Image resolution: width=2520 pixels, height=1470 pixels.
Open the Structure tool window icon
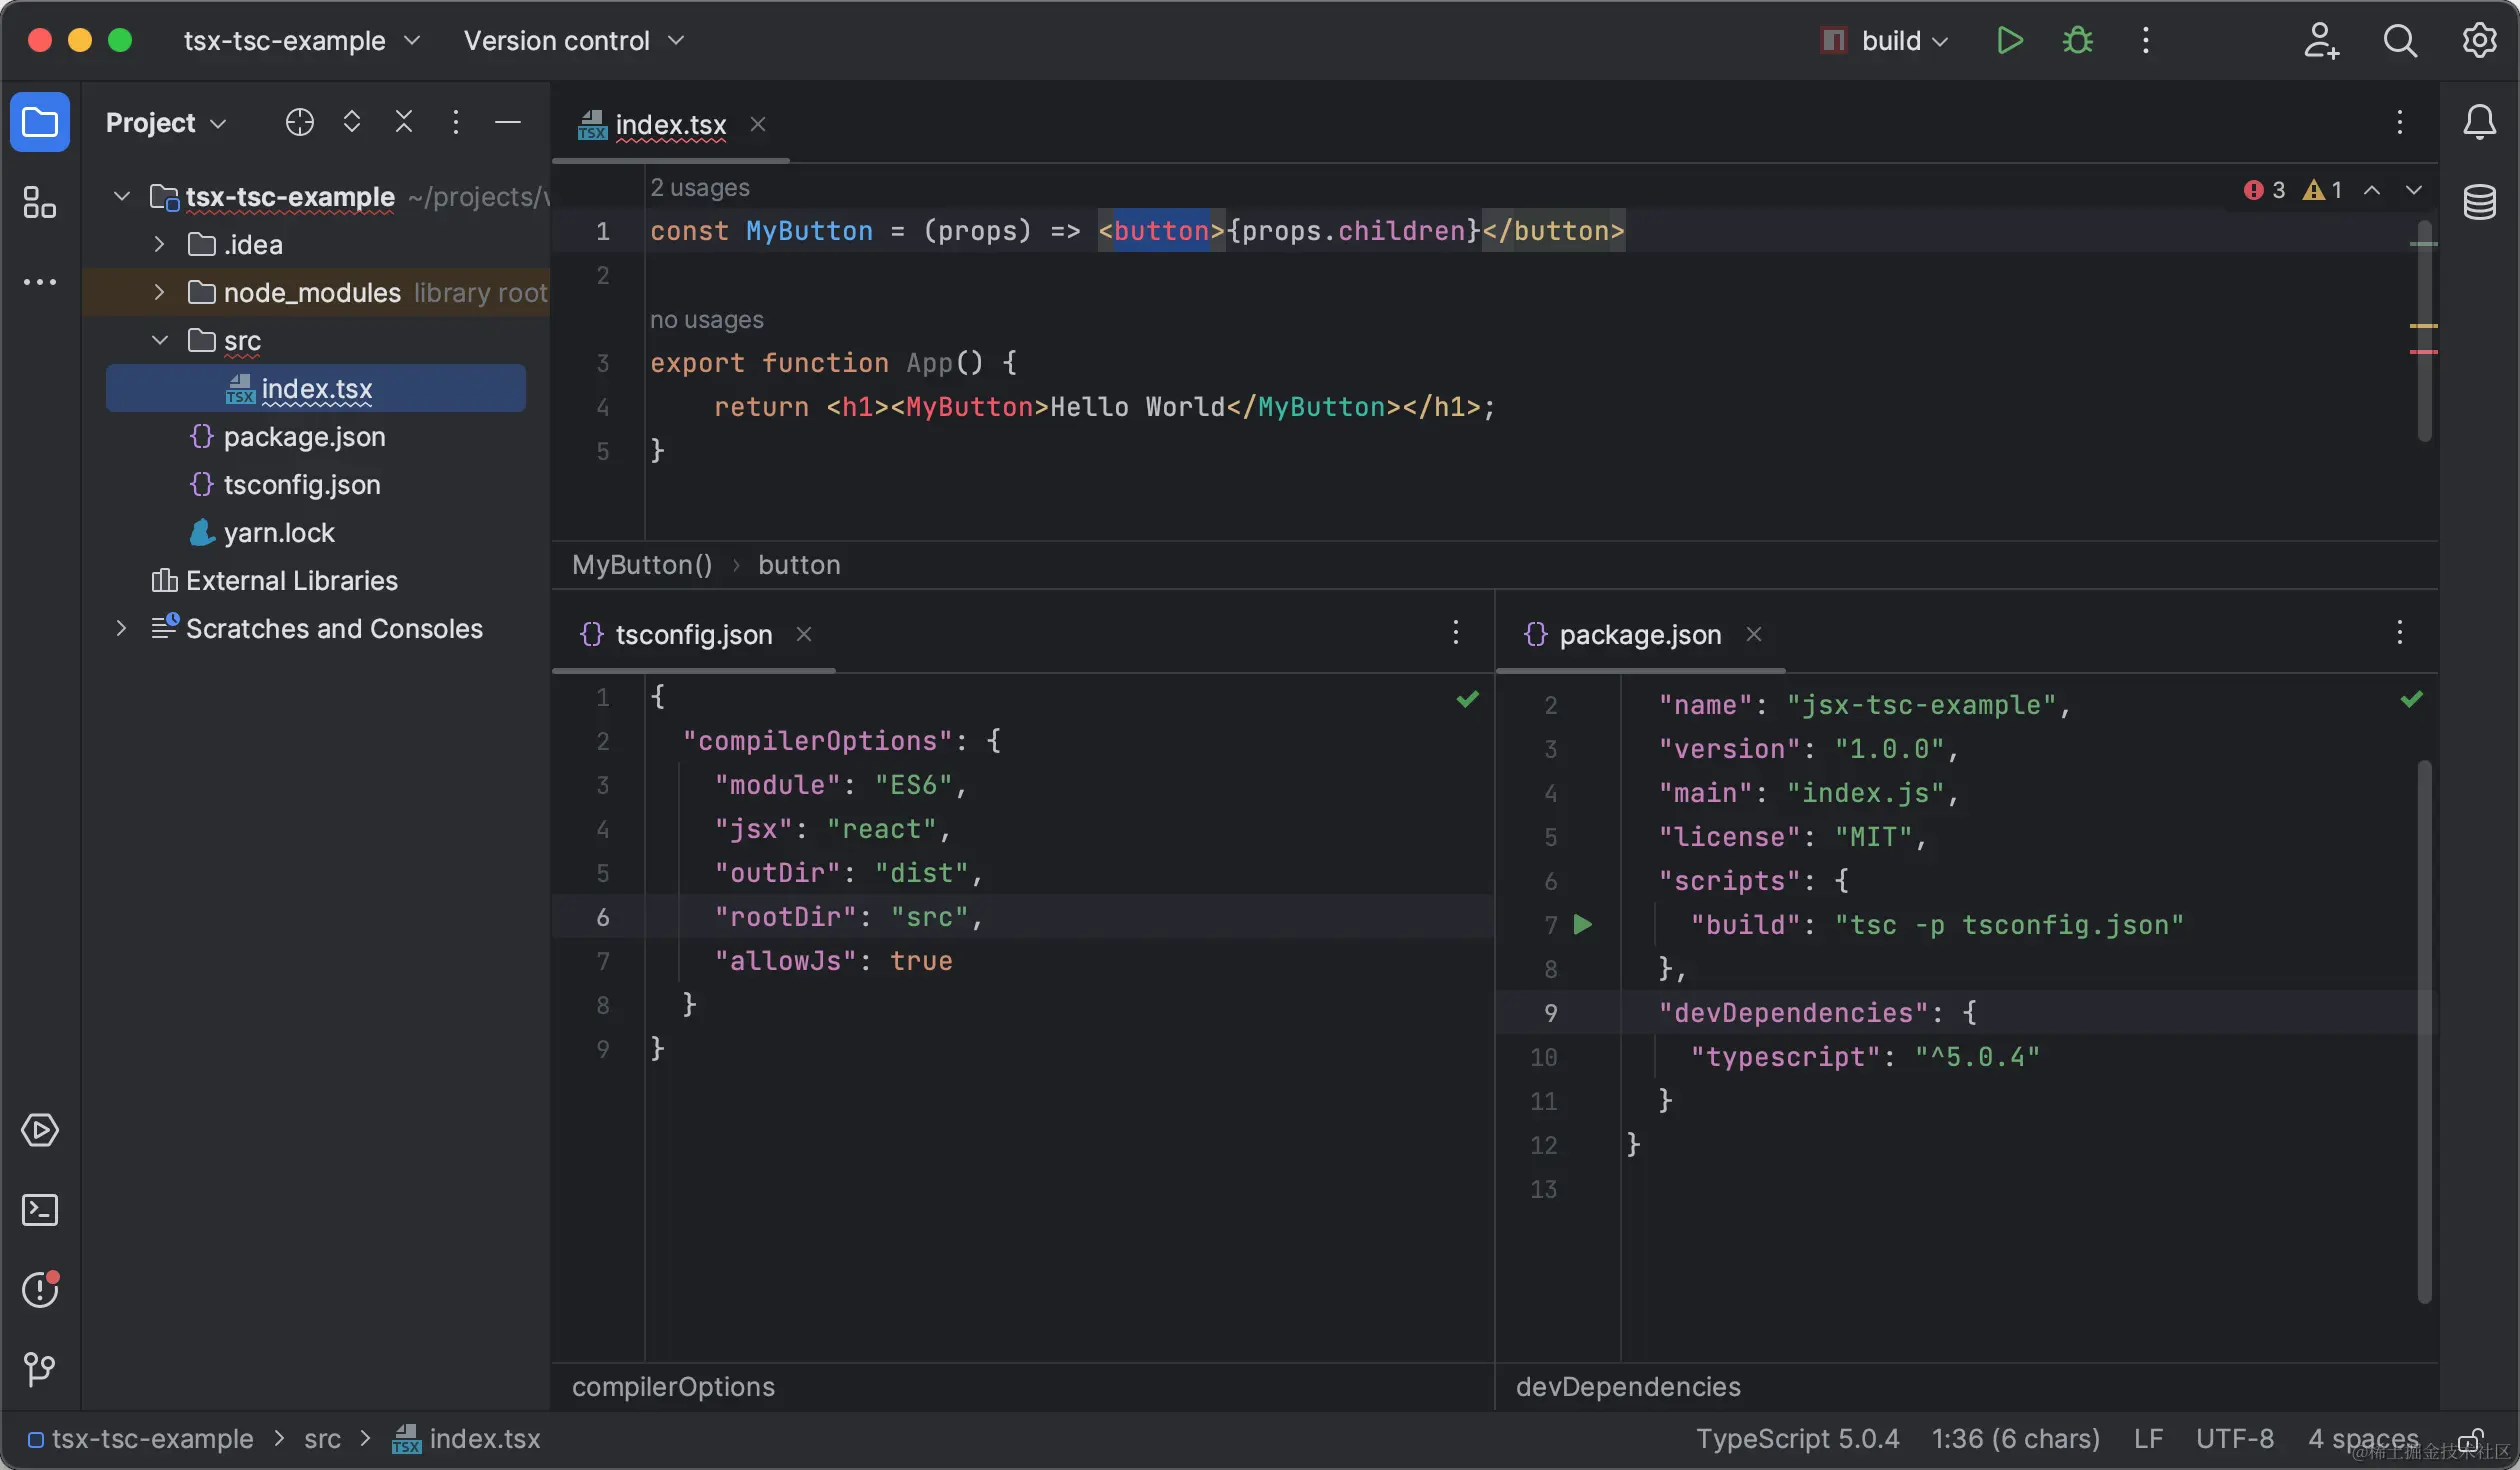[x=40, y=203]
